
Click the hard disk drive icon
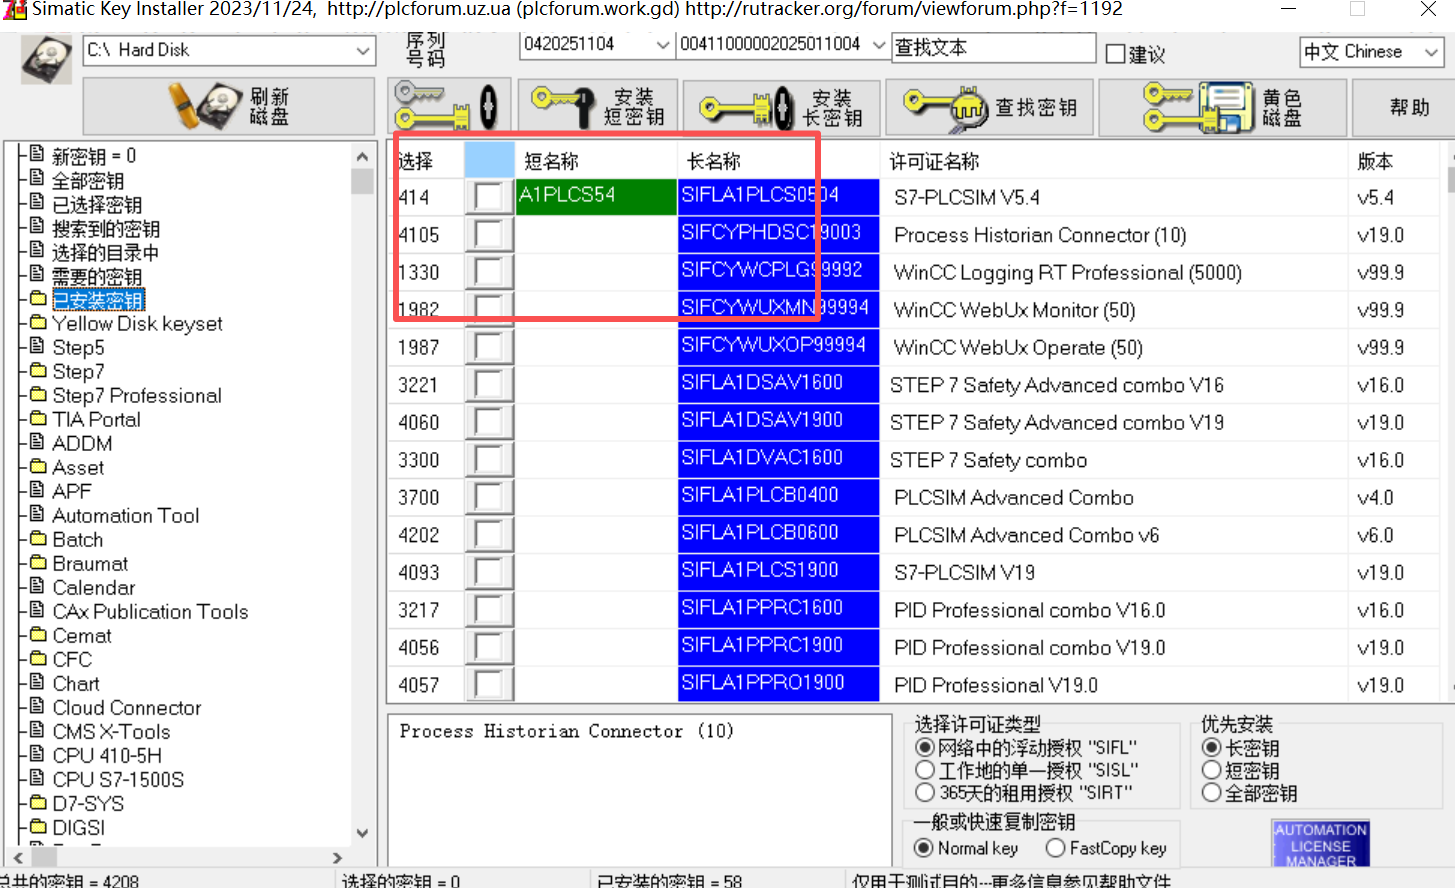[x=45, y=59]
